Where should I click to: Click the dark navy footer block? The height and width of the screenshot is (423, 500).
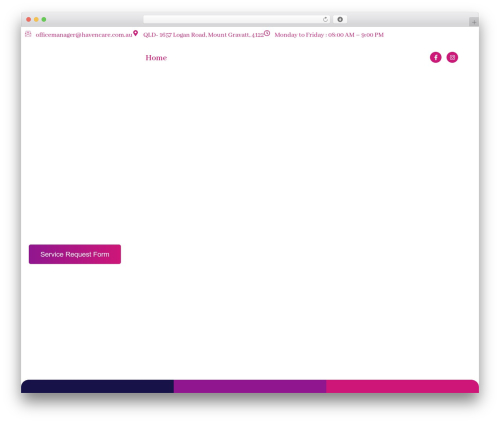coord(97,386)
